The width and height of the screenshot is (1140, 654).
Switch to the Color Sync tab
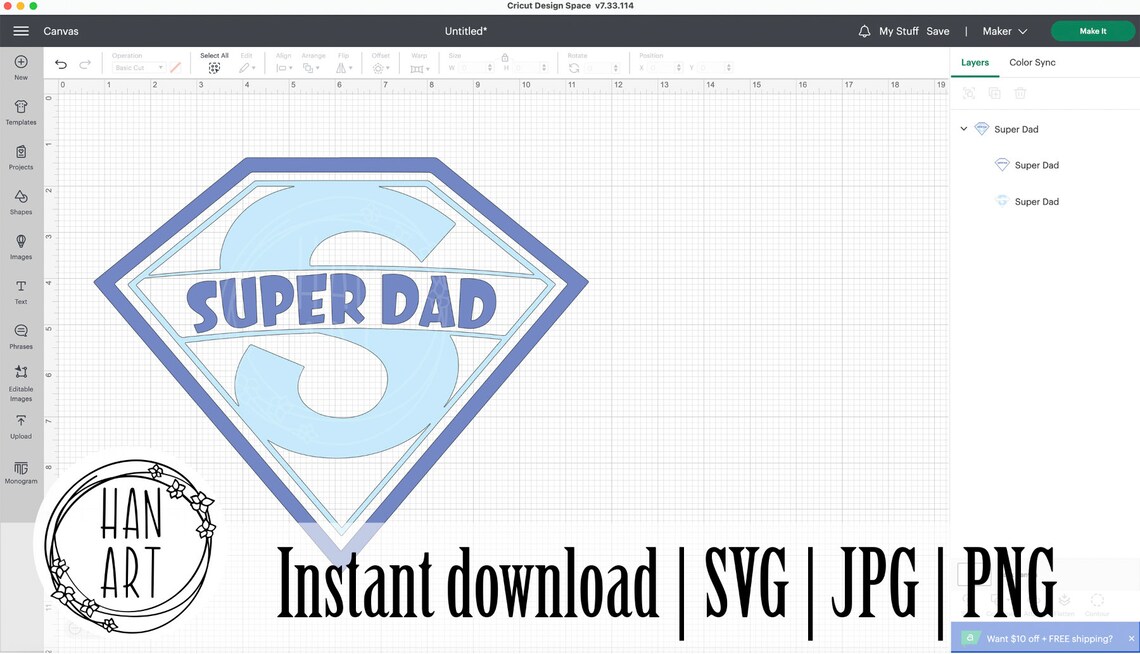1032,62
